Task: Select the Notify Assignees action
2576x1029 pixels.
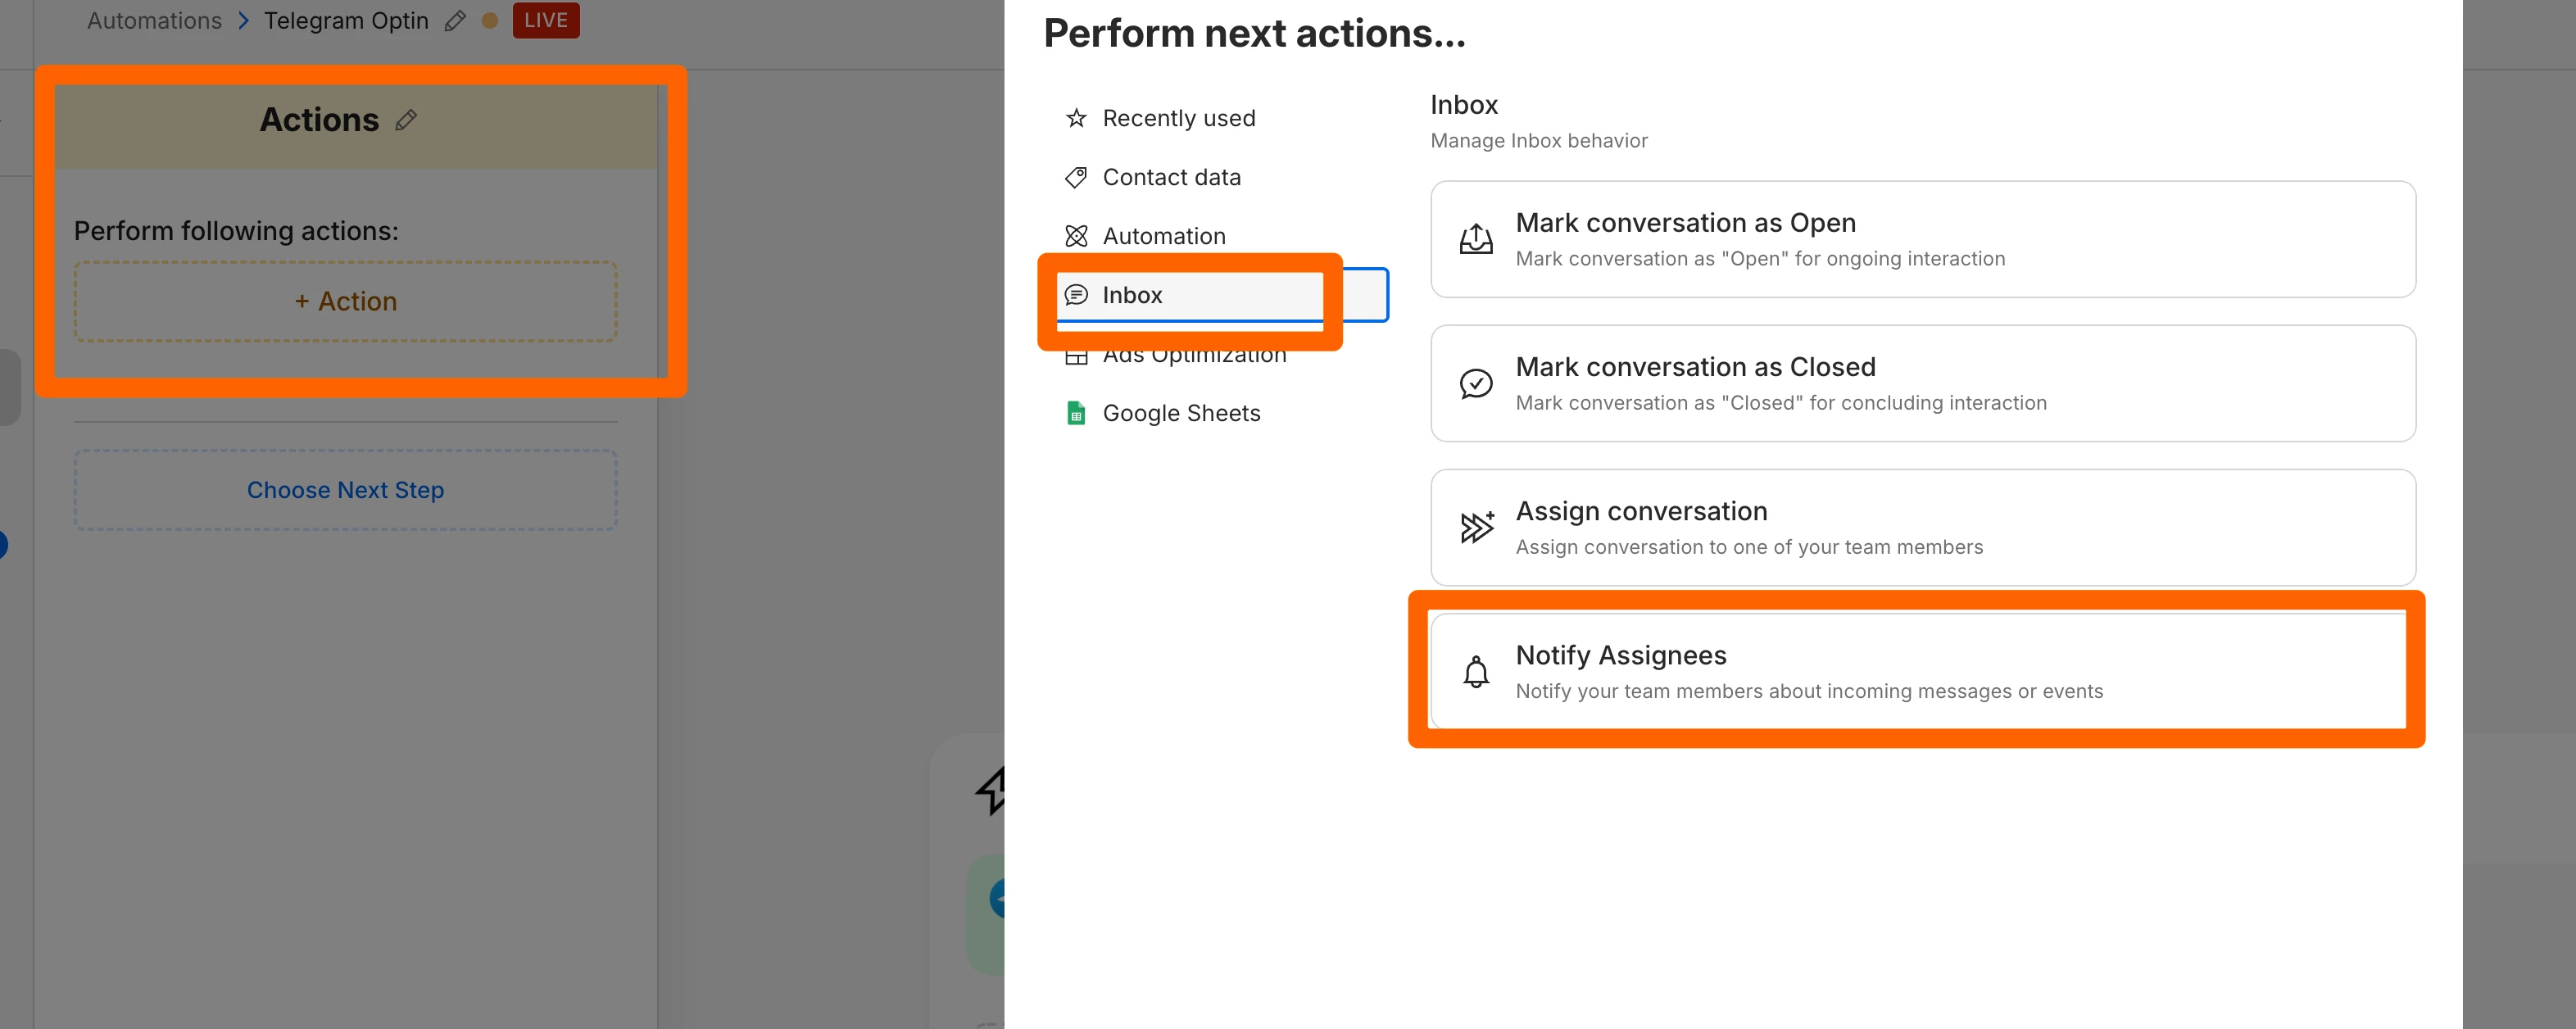Action: coord(1922,671)
